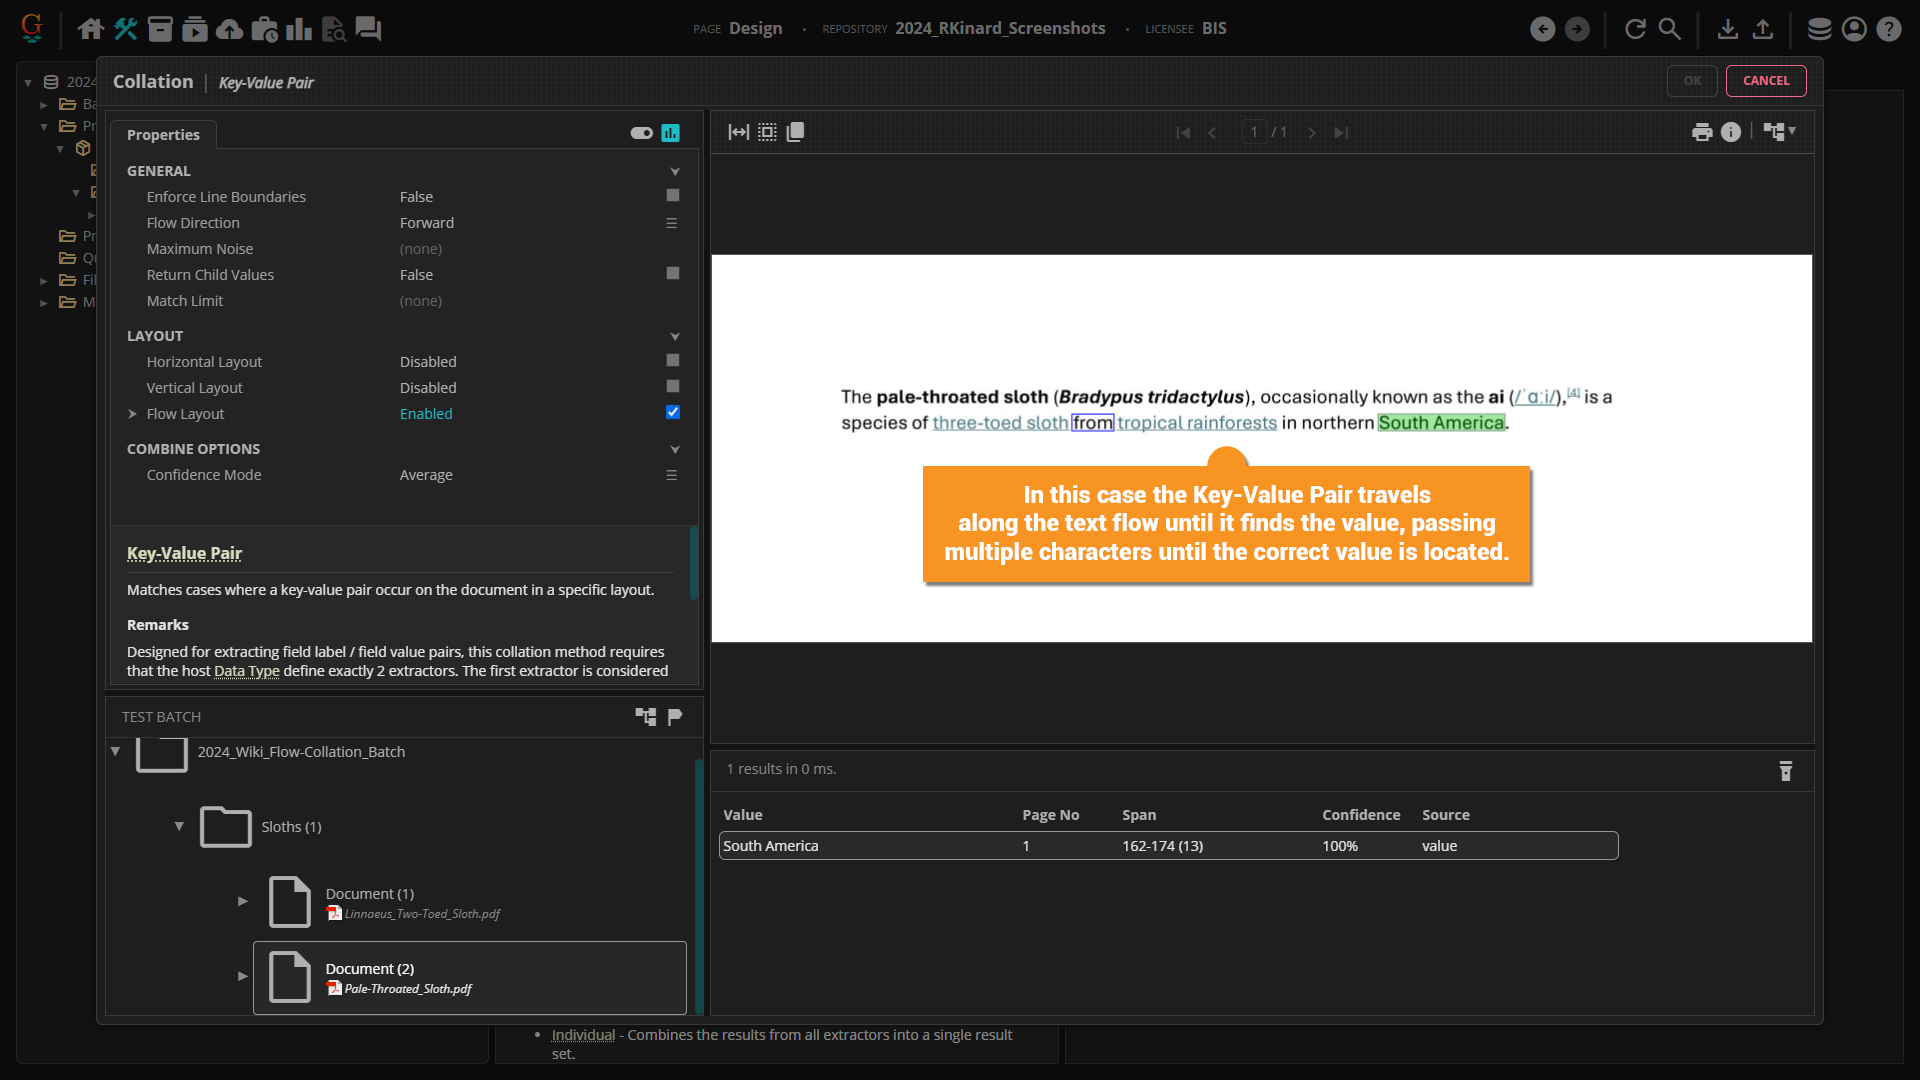Click the document info icon in viewer
The height and width of the screenshot is (1080, 1920).
1731,132
